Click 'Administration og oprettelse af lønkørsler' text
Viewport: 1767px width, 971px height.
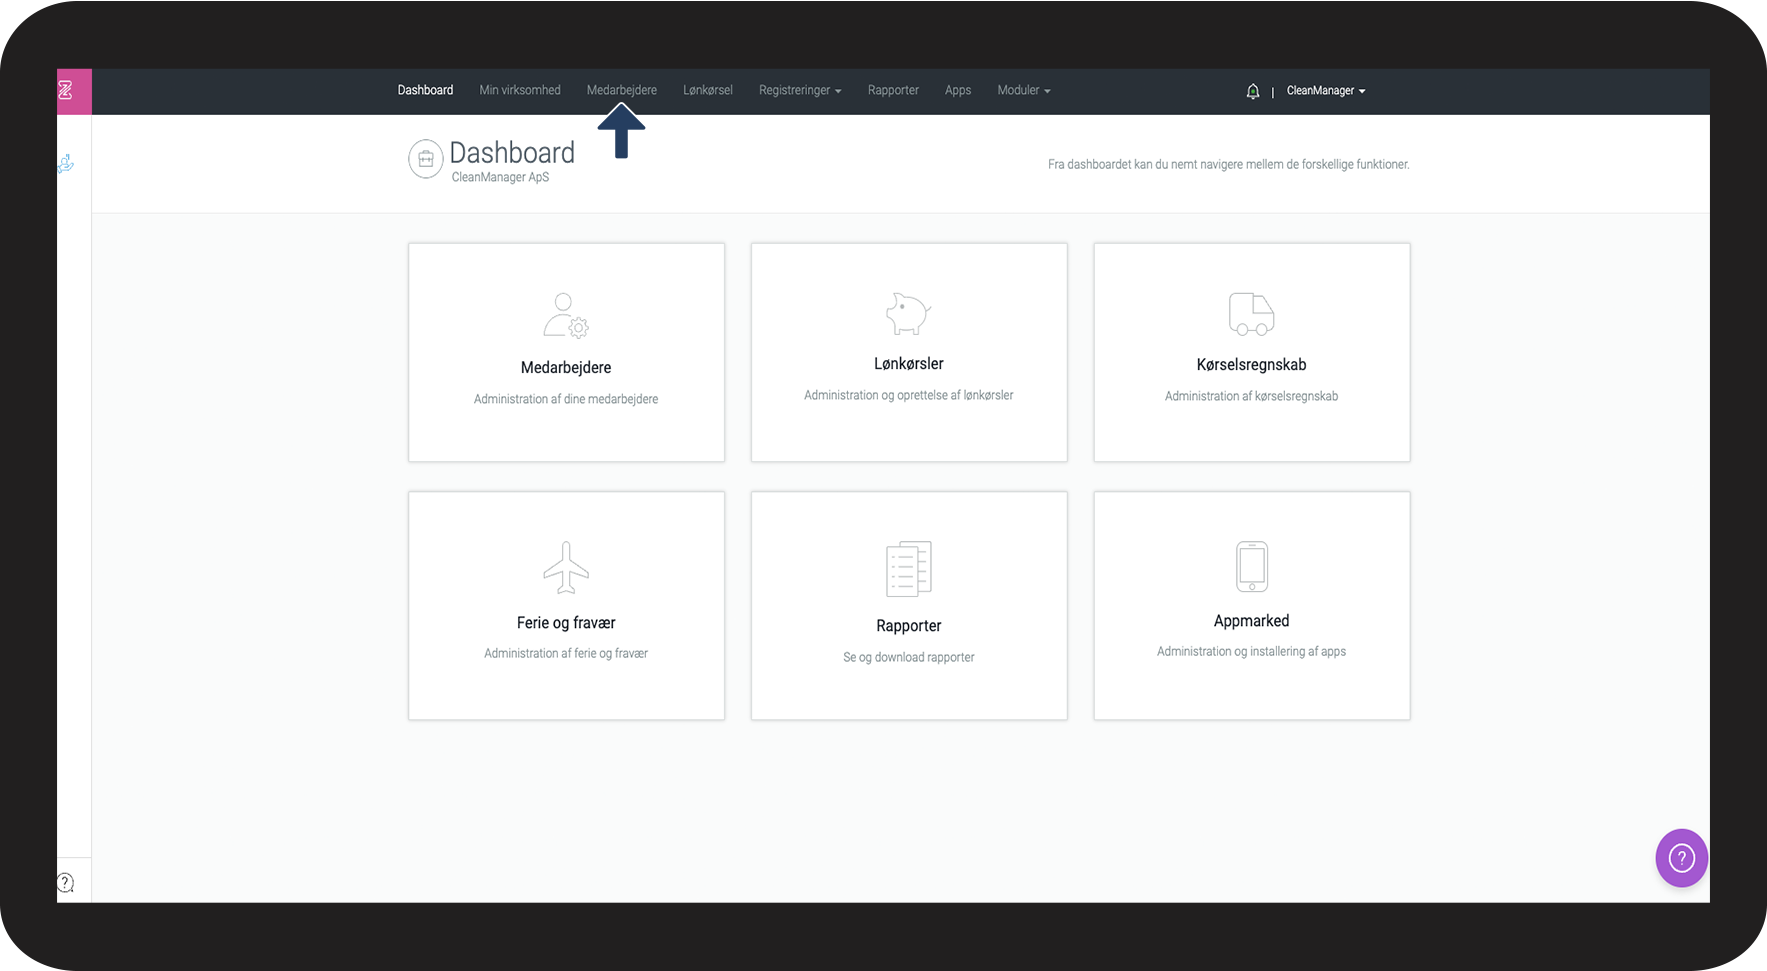point(908,395)
